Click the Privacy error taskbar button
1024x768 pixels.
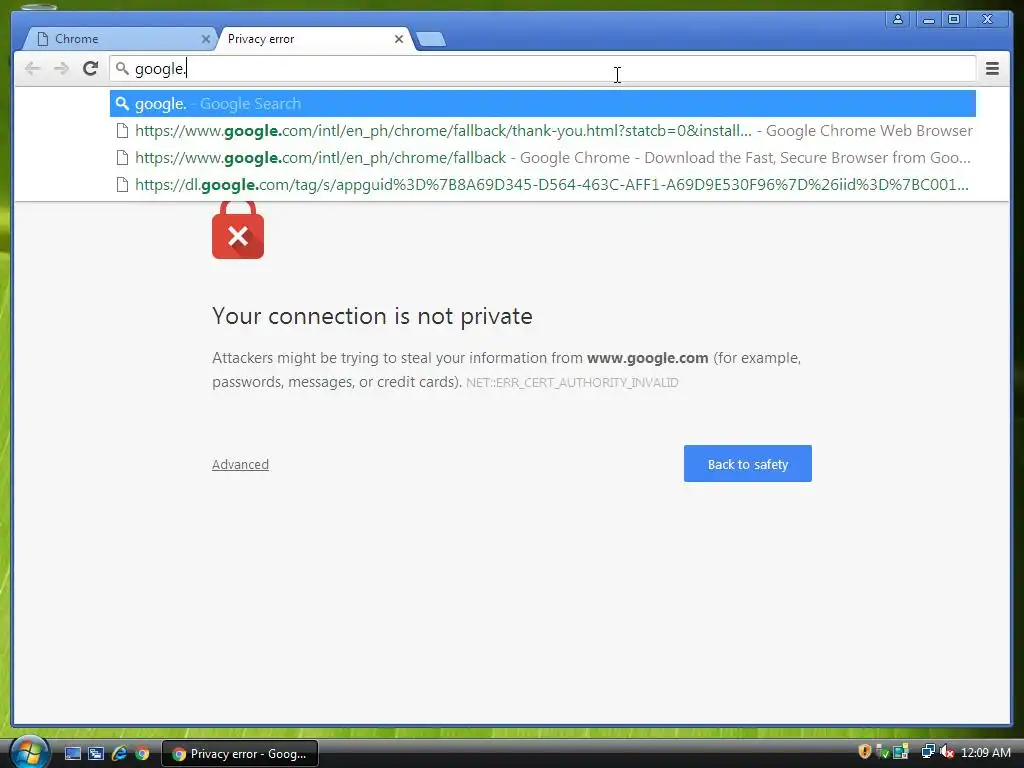coord(240,754)
